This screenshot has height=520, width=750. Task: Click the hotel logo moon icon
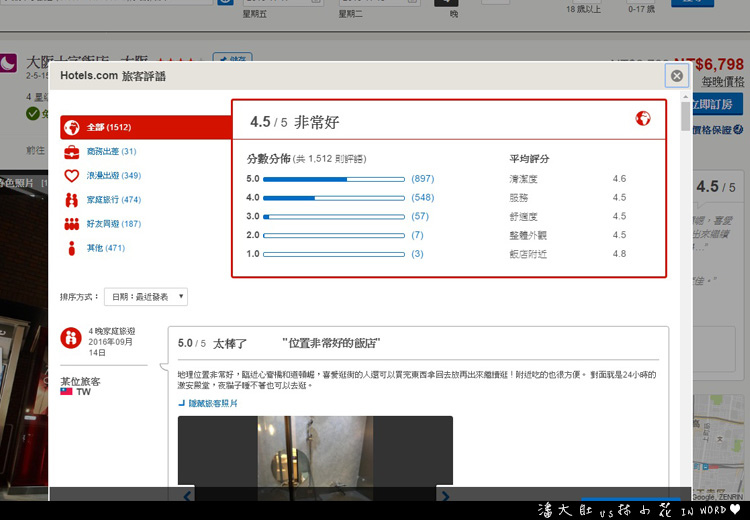(8, 63)
